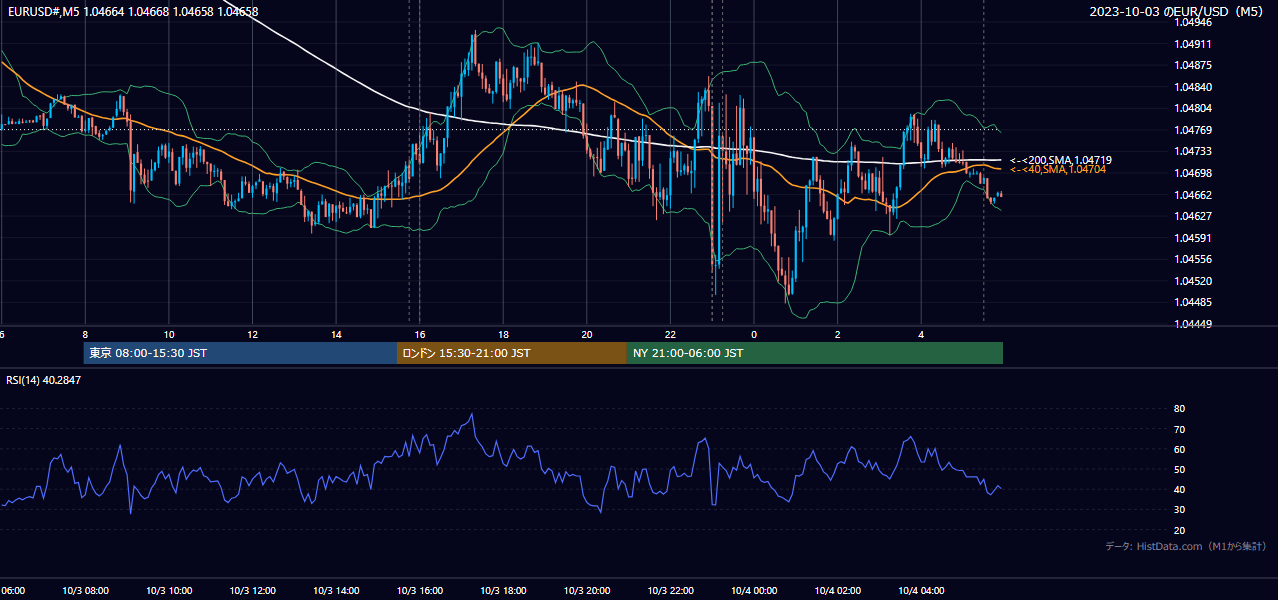The height and width of the screenshot is (600, 1278).
Task: Click price axis label 1.04911
Action: tap(1192, 44)
